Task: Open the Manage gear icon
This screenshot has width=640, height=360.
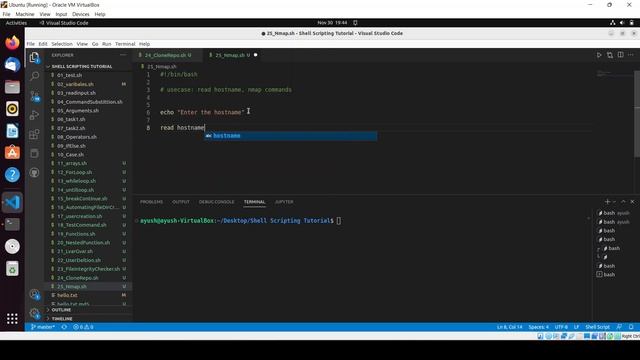Action: [35, 313]
